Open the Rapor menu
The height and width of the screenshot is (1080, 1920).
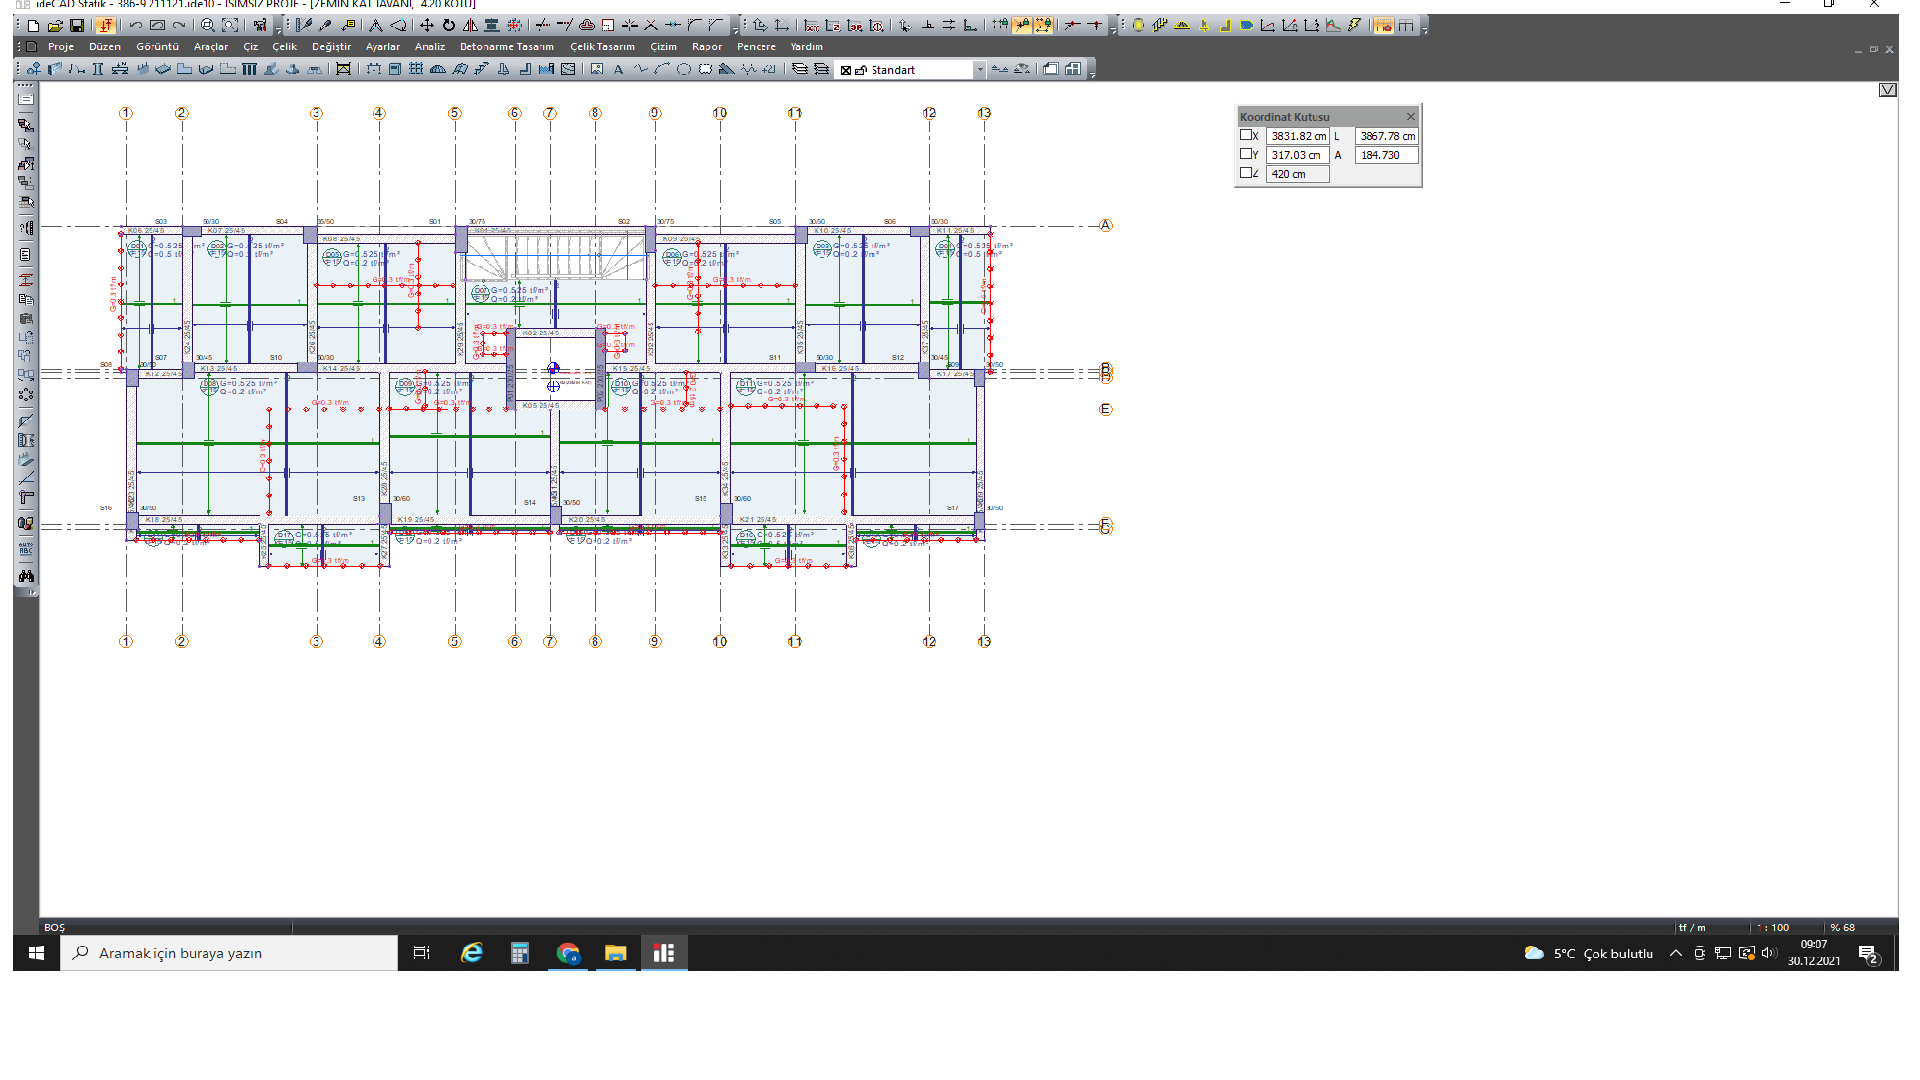[x=706, y=47]
